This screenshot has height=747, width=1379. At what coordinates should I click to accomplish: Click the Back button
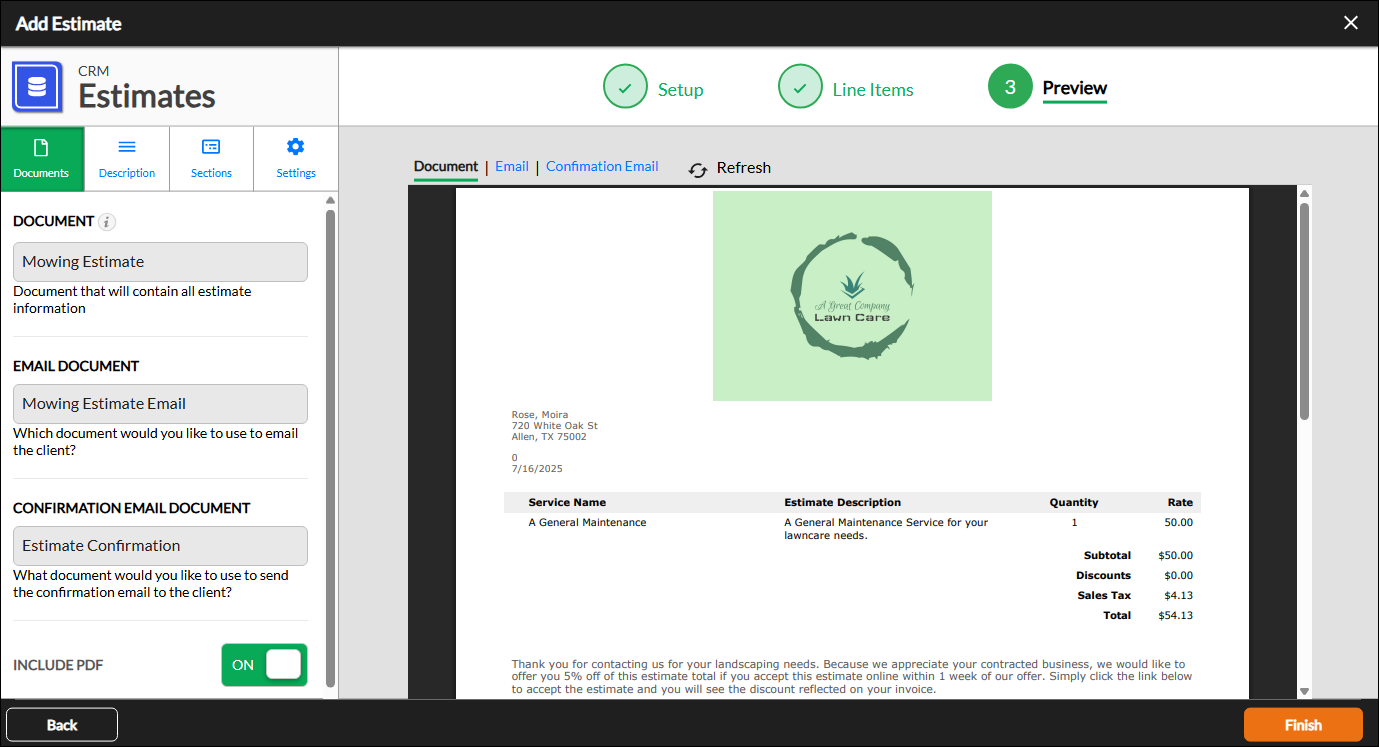[x=62, y=725]
